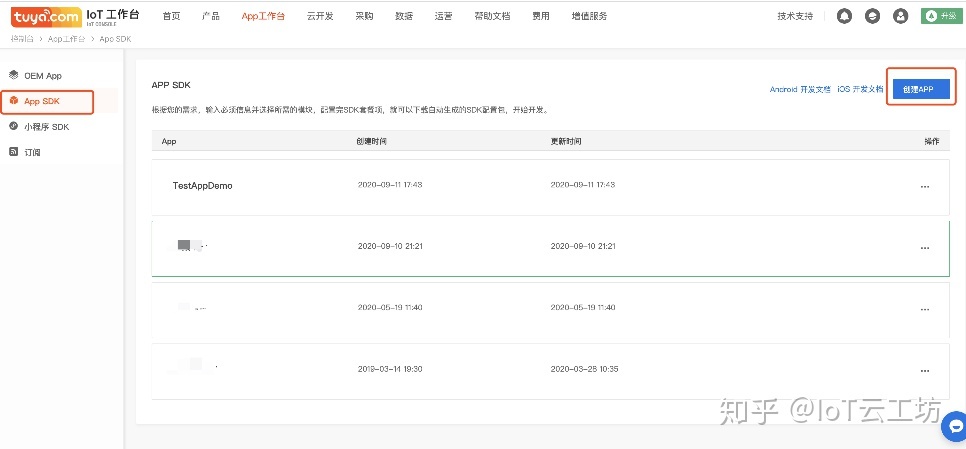The image size is (966, 449).
Task: Open actions menu for 2020-09-10 row
Action: (x=924, y=247)
